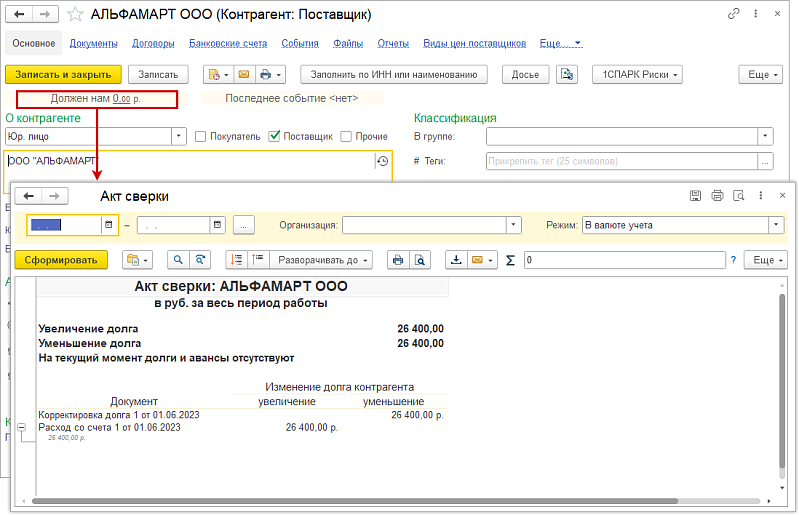The width and height of the screenshot is (799, 515).
Task: Click the Сформировать button
Action: tap(62, 260)
